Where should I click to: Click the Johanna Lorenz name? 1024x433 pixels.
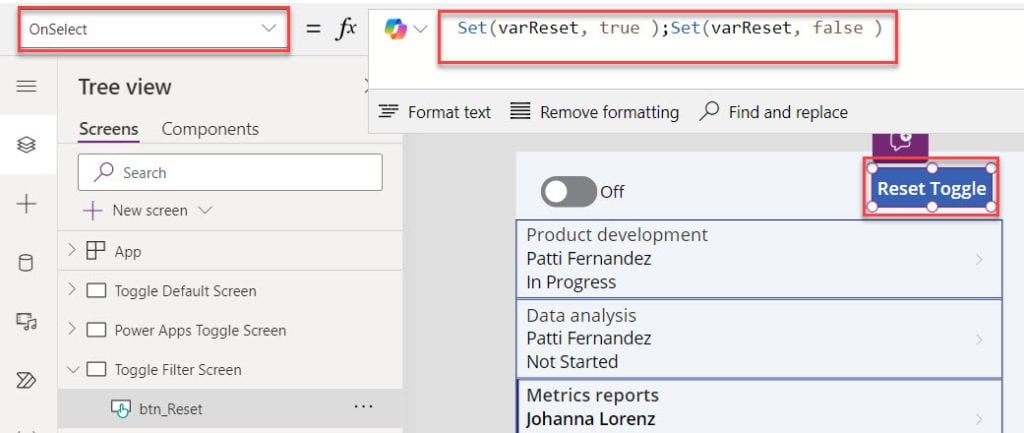[x=590, y=419]
